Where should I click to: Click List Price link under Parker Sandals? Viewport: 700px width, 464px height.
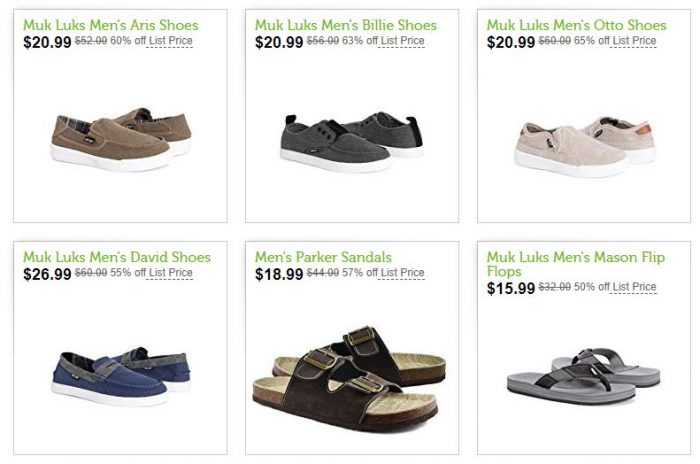click(403, 273)
